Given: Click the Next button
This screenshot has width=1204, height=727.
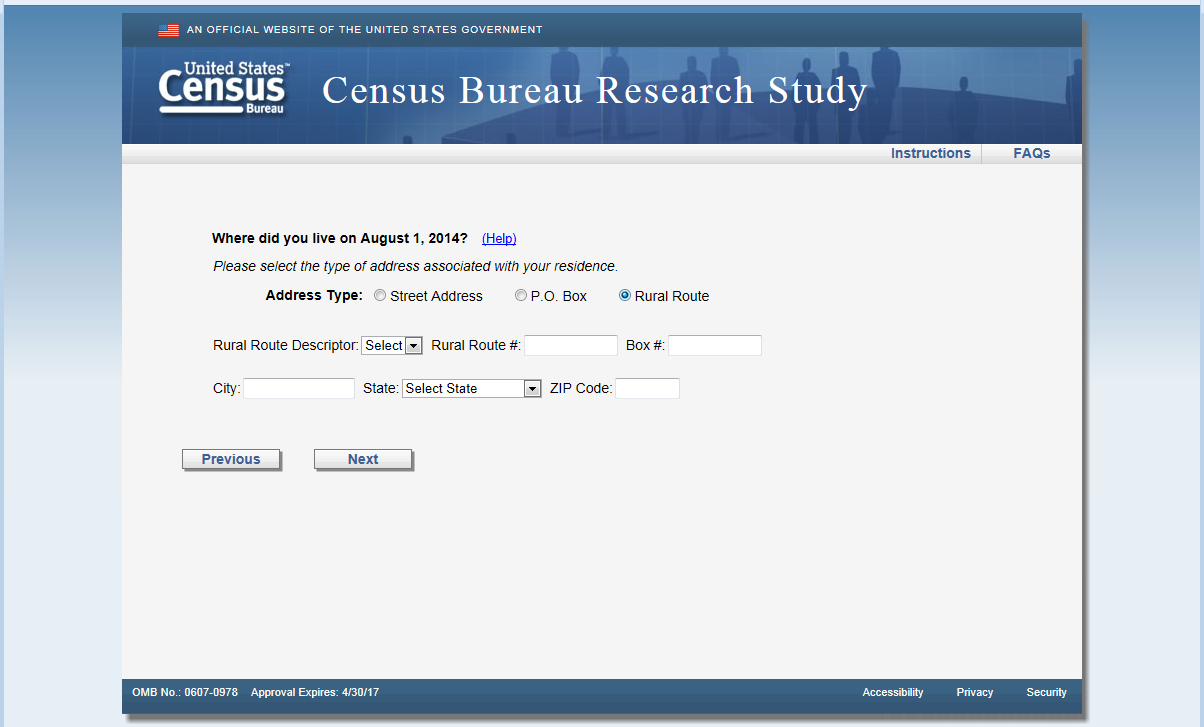Looking at the screenshot, I should [x=363, y=459].
